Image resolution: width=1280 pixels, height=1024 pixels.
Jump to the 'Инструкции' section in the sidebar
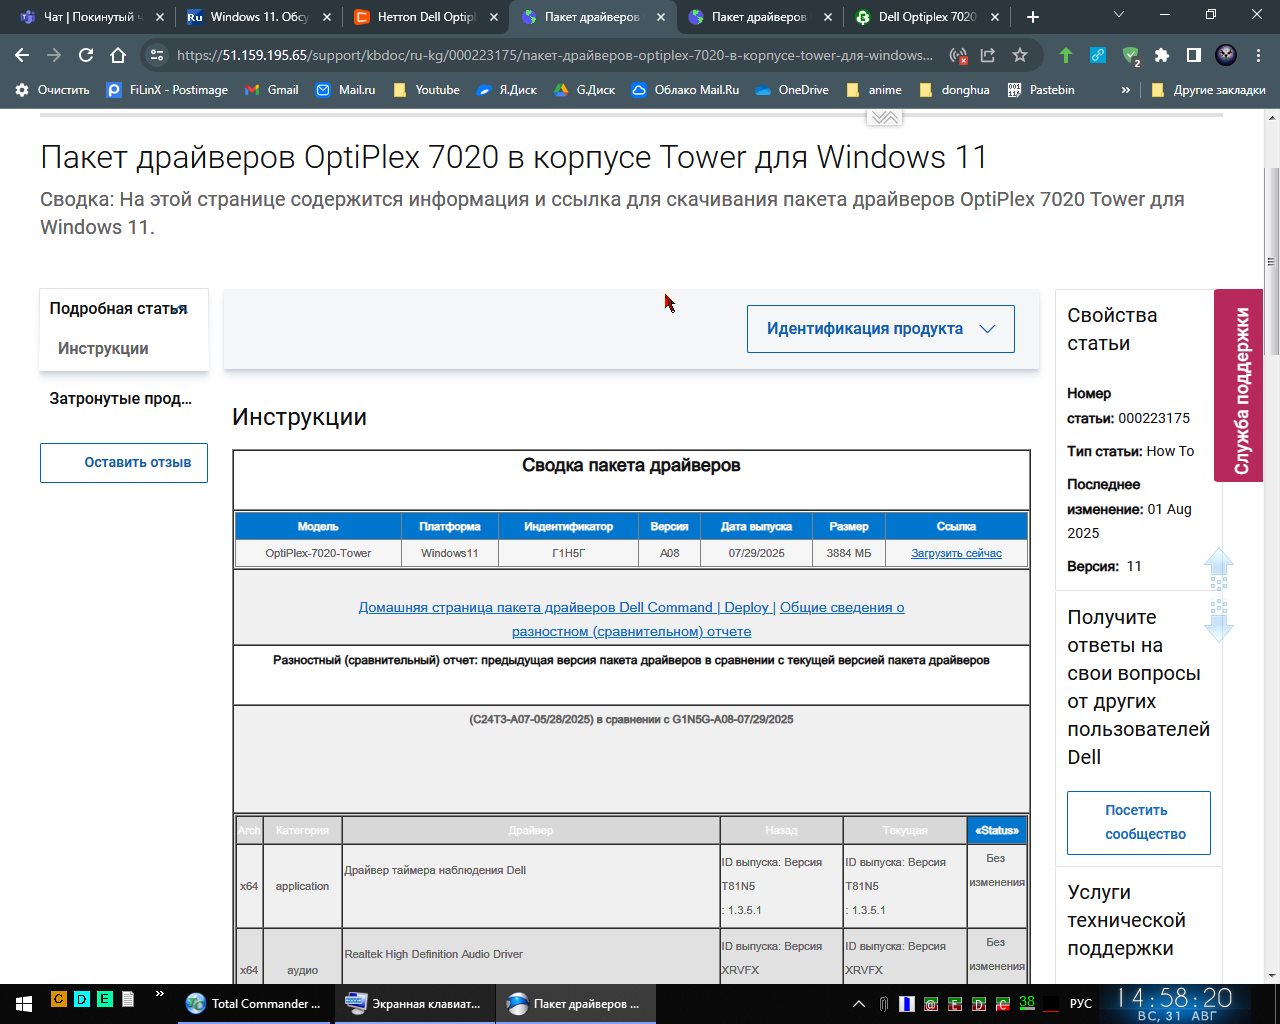pyautogui.click(x=103, y=349)
